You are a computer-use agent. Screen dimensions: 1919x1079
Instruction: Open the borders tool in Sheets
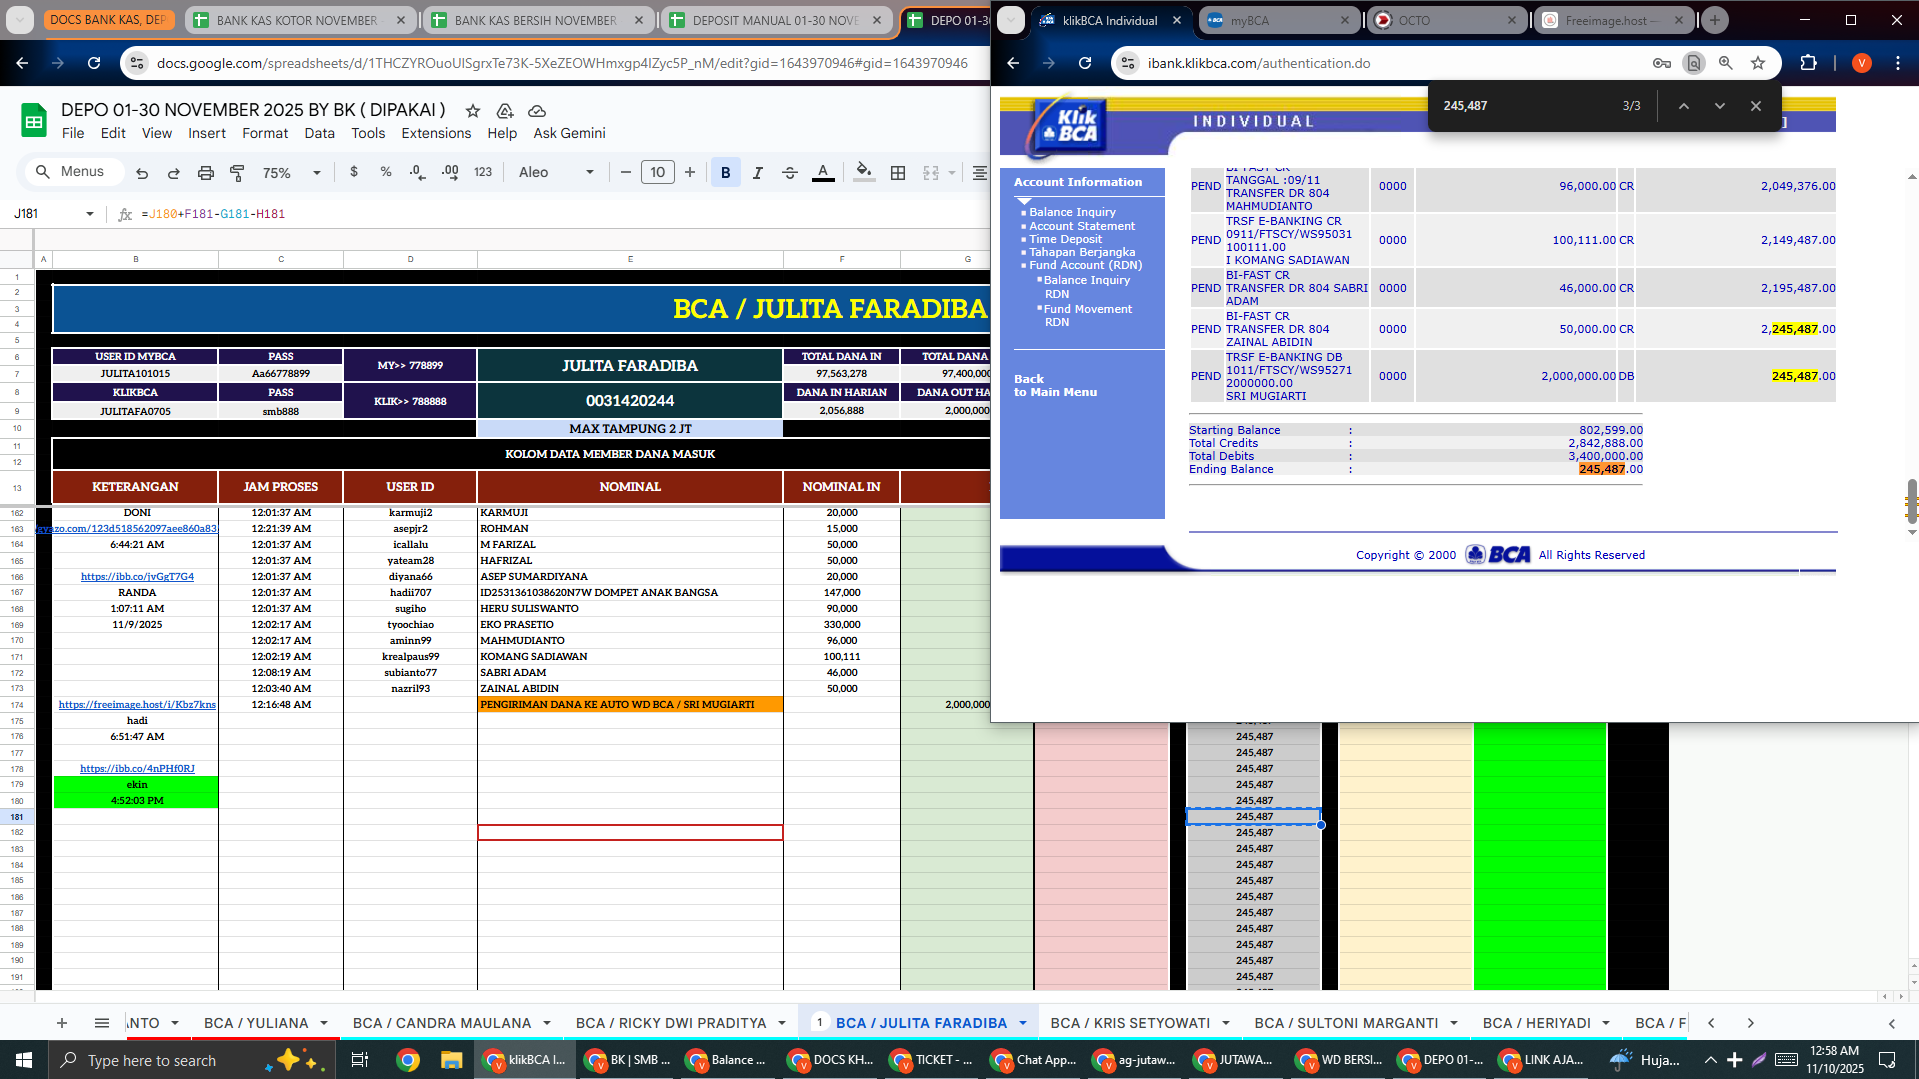pyautogui.click(x=898, y=173)
